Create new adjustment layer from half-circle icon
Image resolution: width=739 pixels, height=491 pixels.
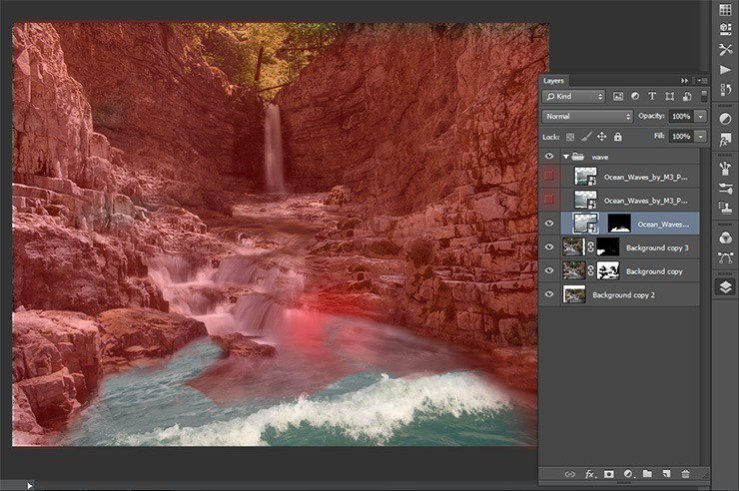(628, 473)
